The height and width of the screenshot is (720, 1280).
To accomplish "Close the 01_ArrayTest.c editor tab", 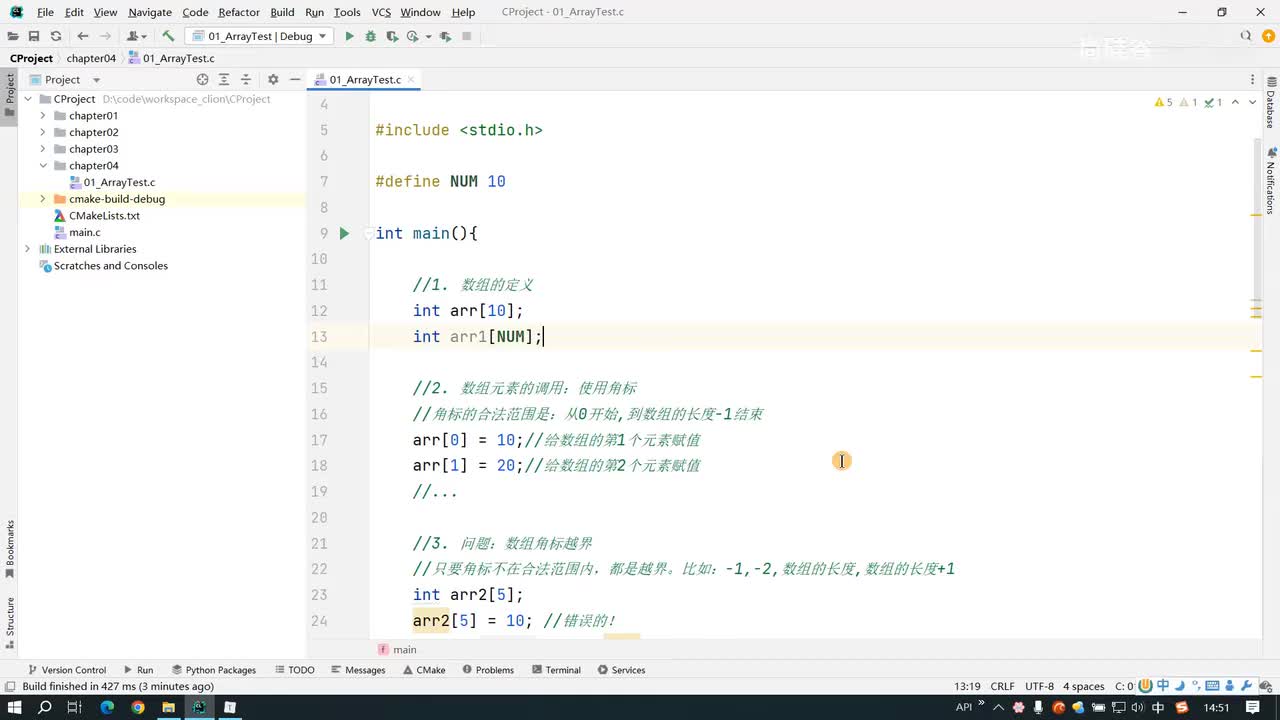I will click(x=411, y=79).
